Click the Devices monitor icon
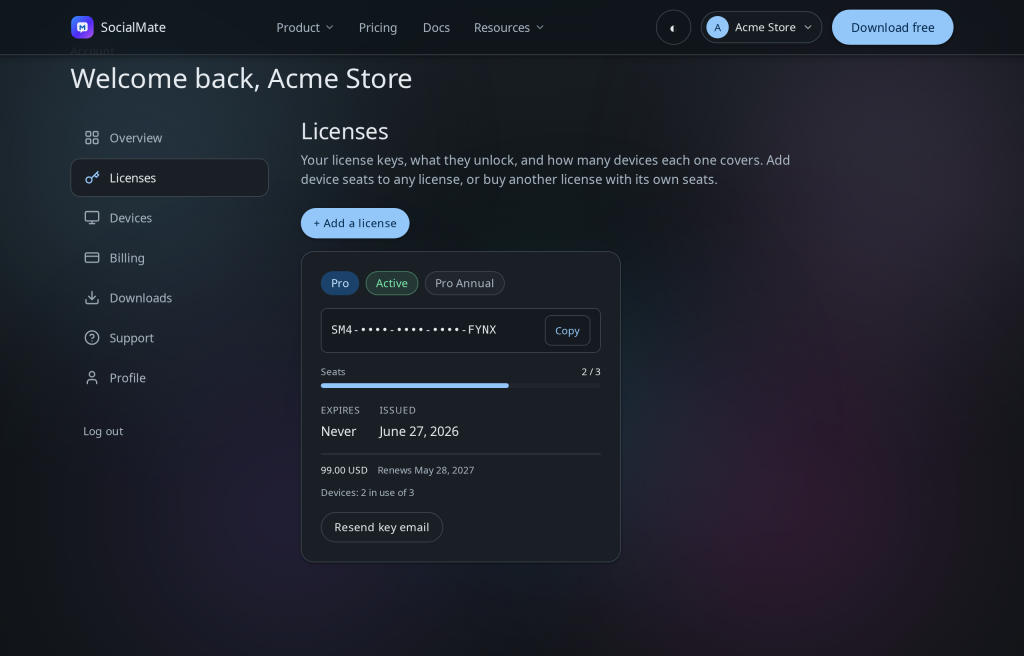1024x656 pixels. (x=92, y=218)
